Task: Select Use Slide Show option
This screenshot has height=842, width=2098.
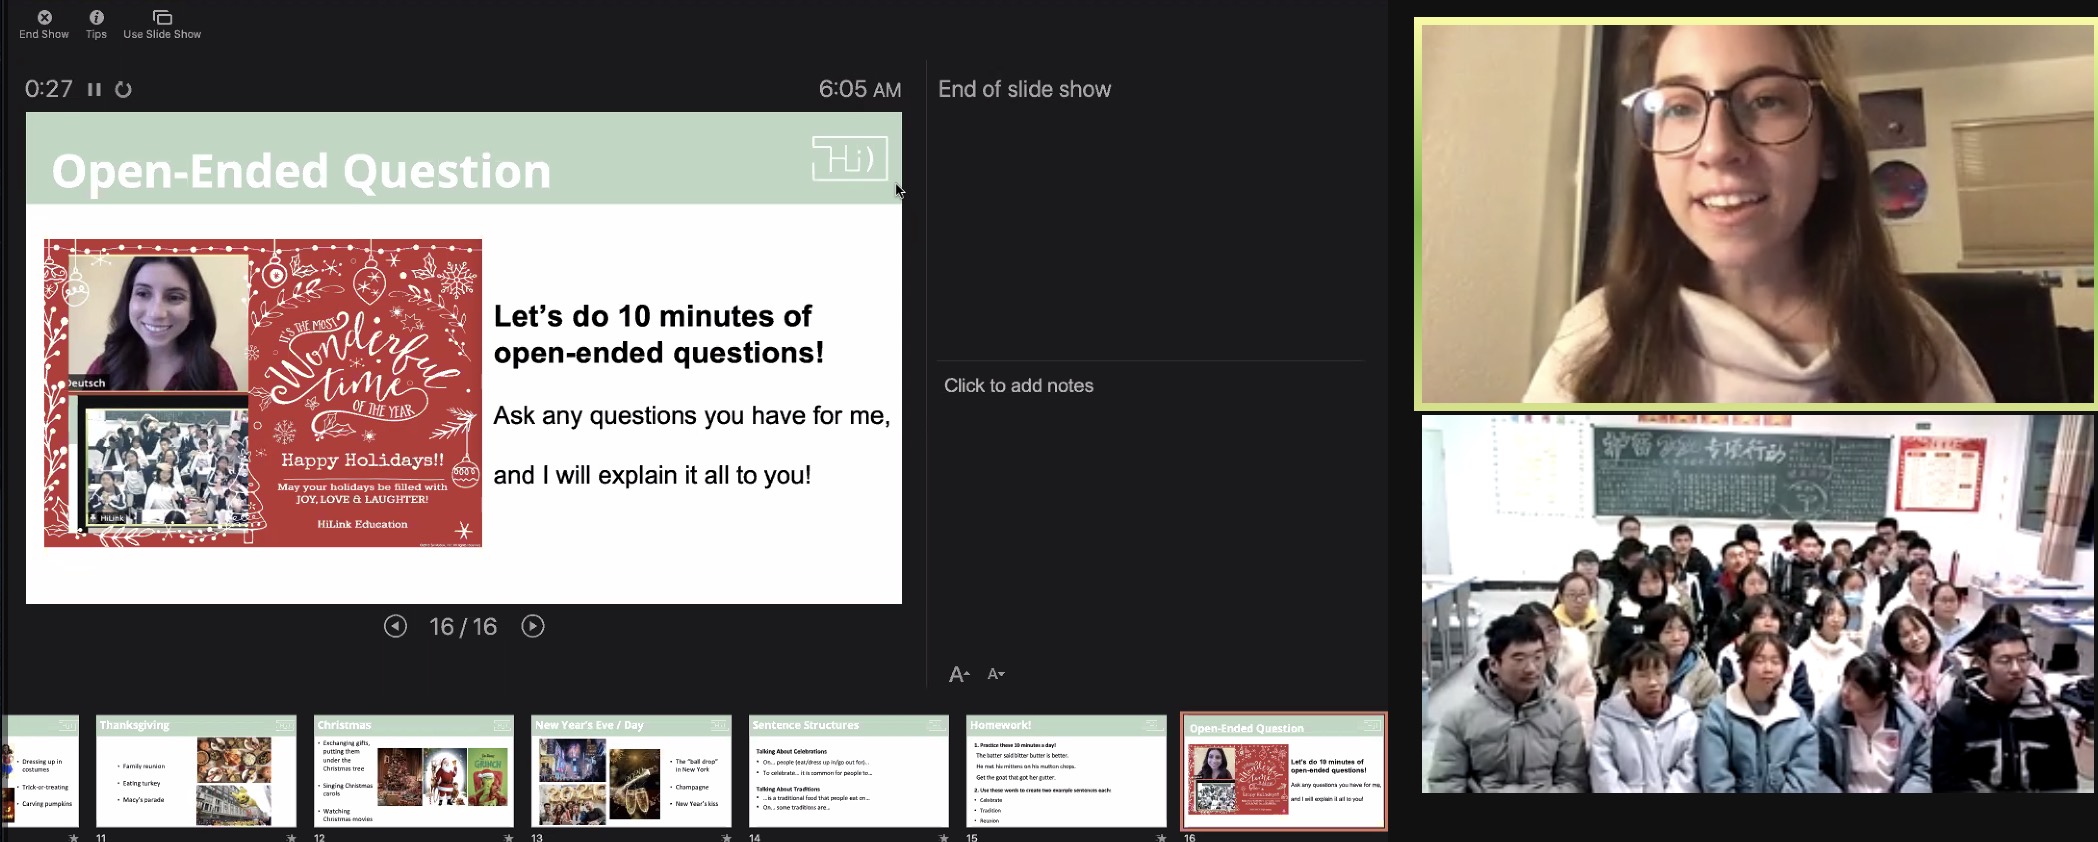Action: (x=162, y=24)
